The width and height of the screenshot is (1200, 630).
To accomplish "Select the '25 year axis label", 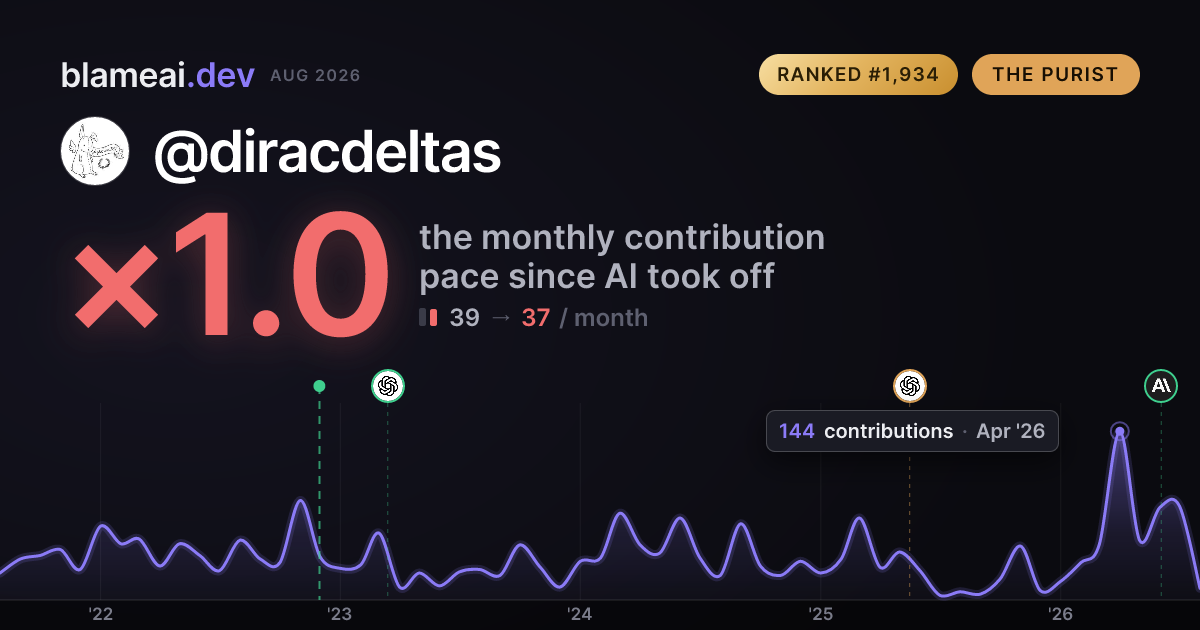I will pos(820,614).
